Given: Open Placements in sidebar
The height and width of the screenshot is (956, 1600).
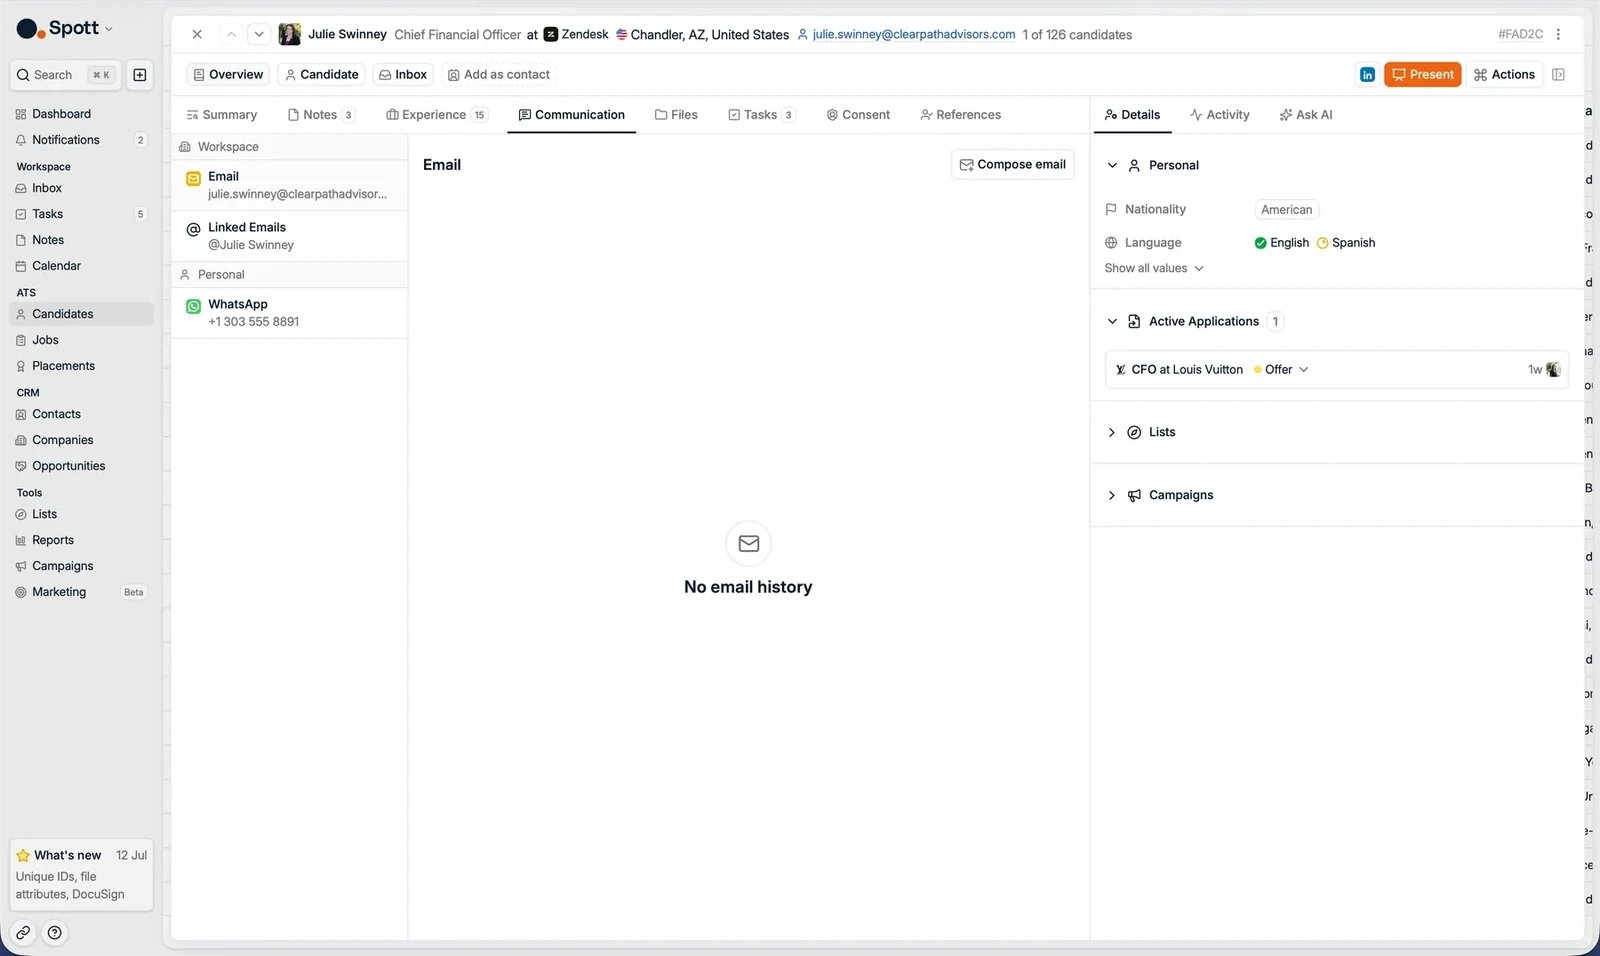Looking at the screenshot, I should pos(81,366).
